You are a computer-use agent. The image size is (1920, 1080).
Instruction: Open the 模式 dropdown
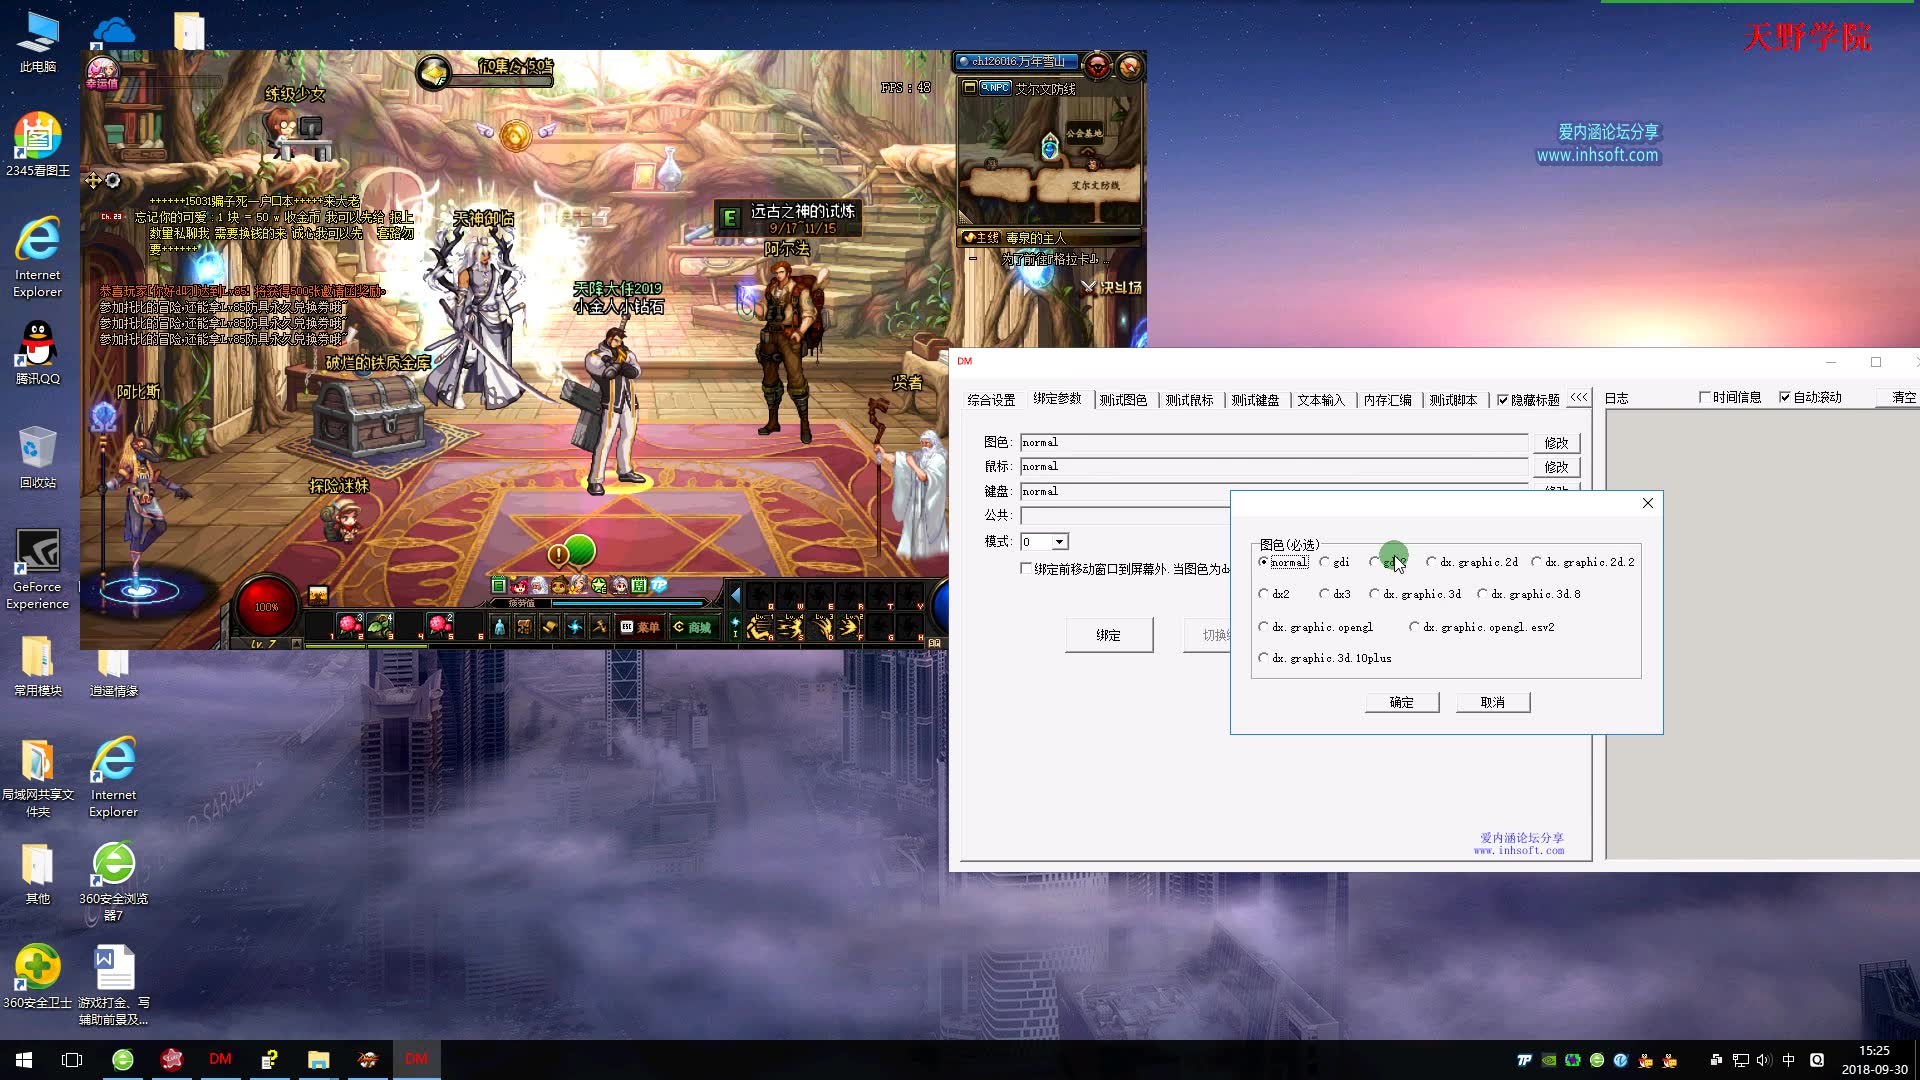point(1059,541)
